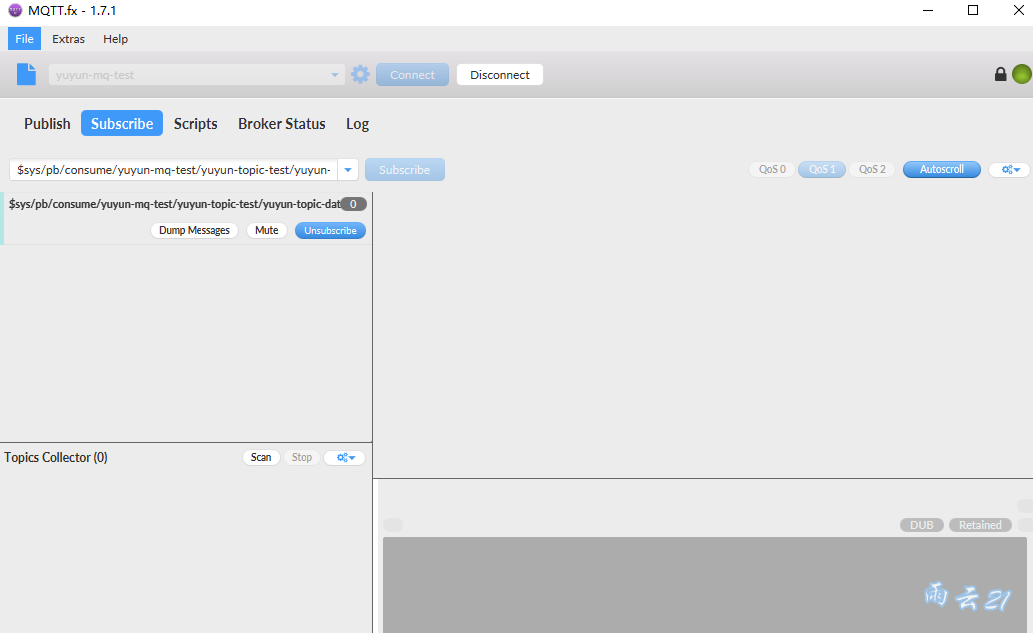
Task: Click the message count badge showing 0
Action: click(353, 204)
